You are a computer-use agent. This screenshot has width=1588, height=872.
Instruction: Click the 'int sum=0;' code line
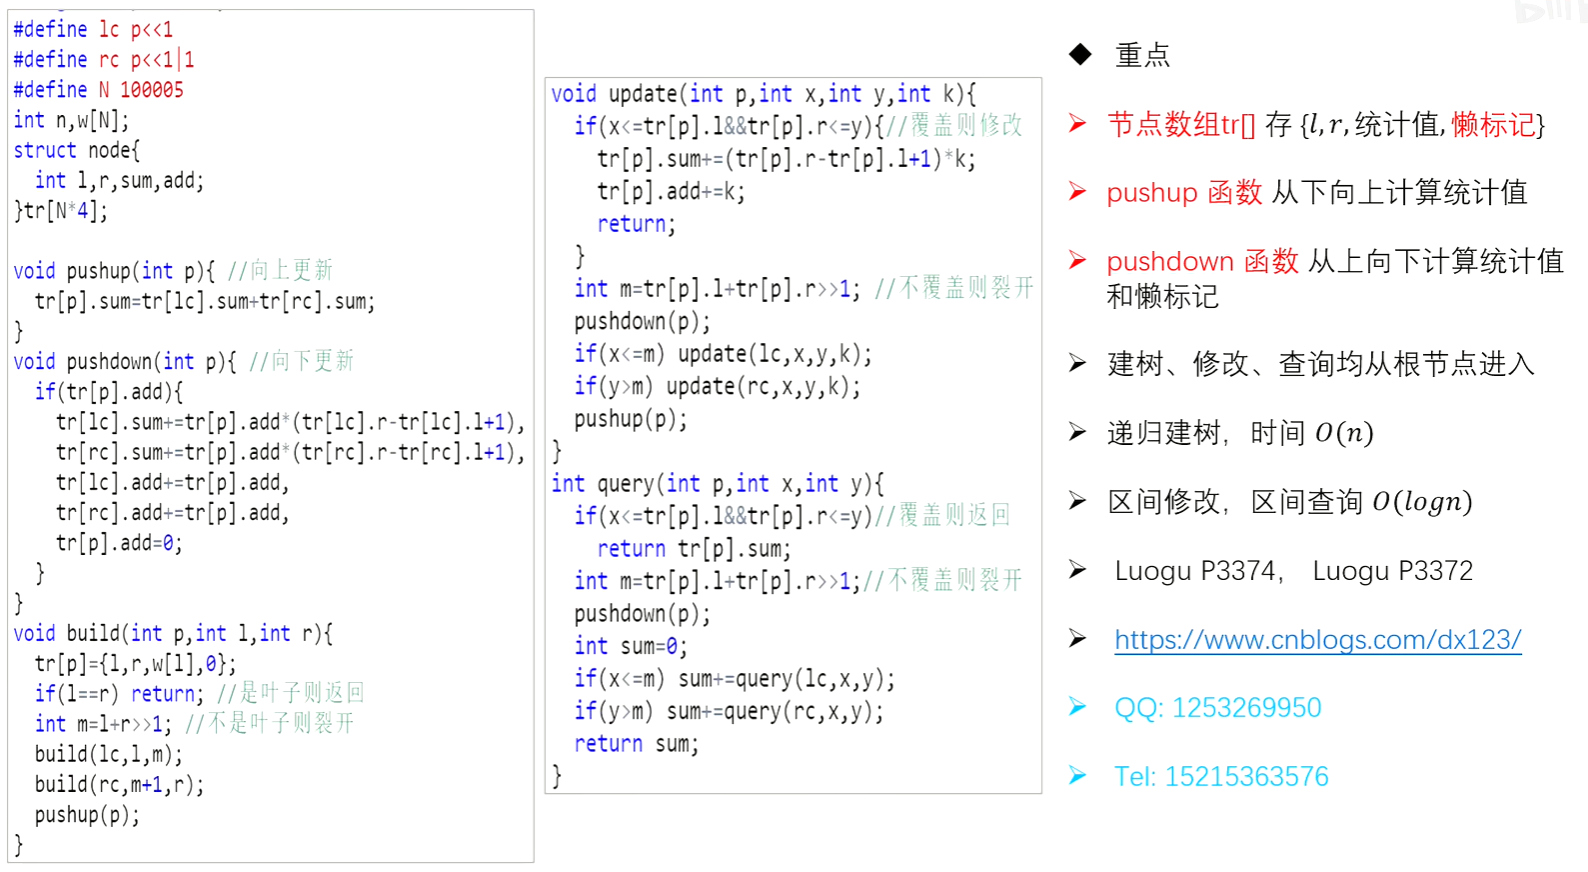pos(631,646)
